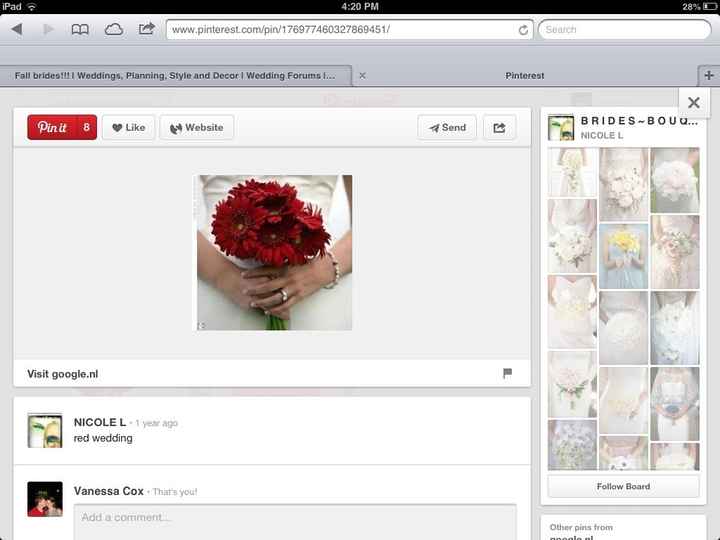The image size is (720, 540).
Task: Click the "1 year ago" timestamp
Action: 157,423
